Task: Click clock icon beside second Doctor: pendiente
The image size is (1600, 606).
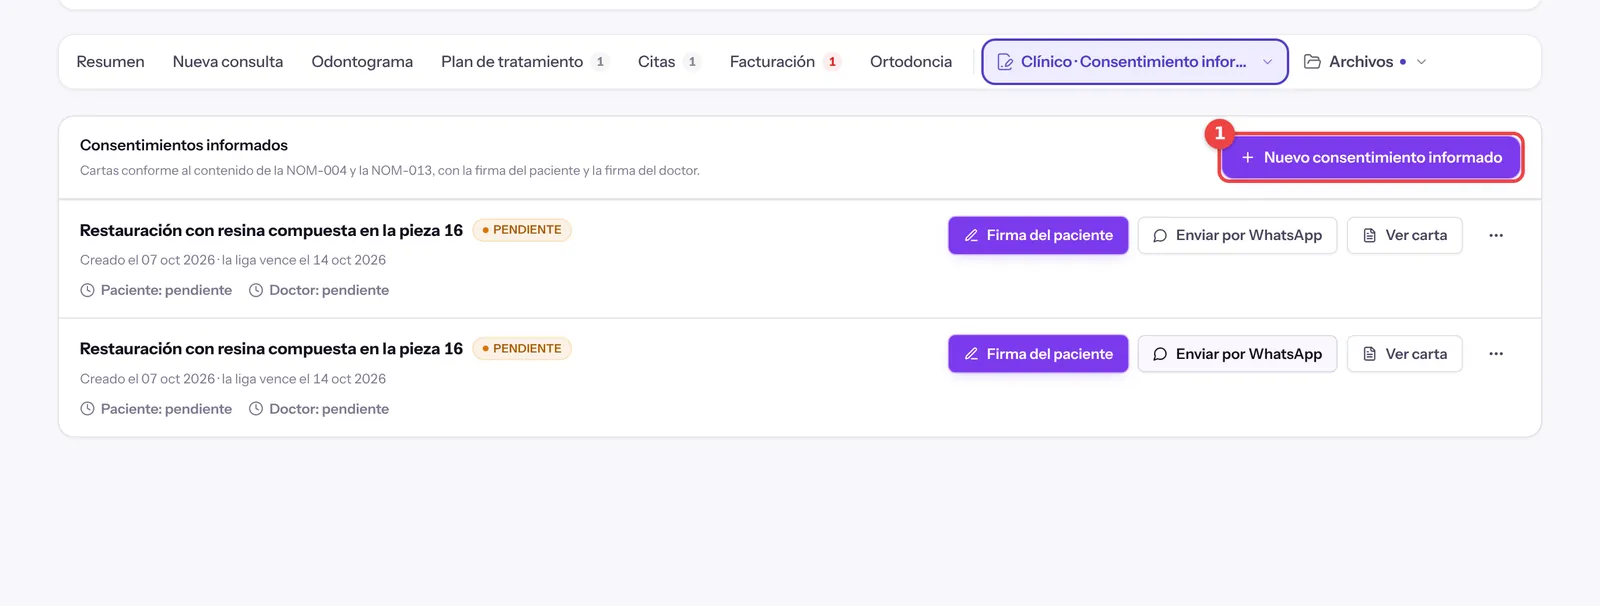Action: click(x=256, y=409)
